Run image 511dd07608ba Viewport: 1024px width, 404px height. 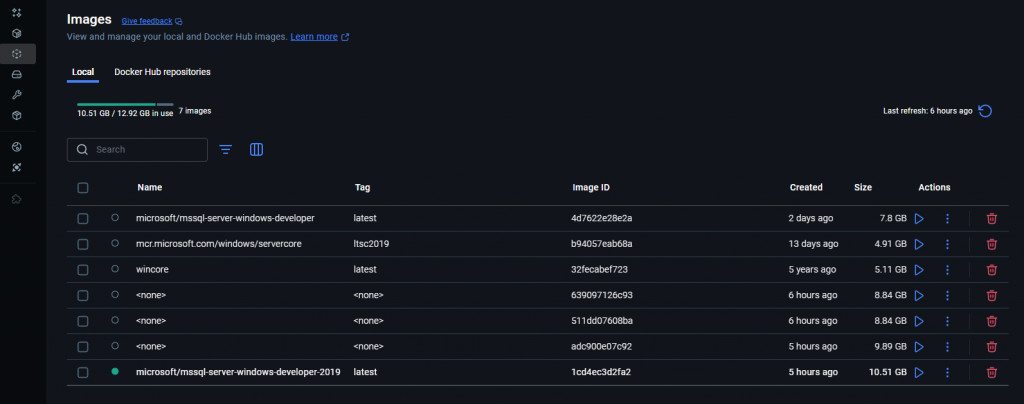919,321
